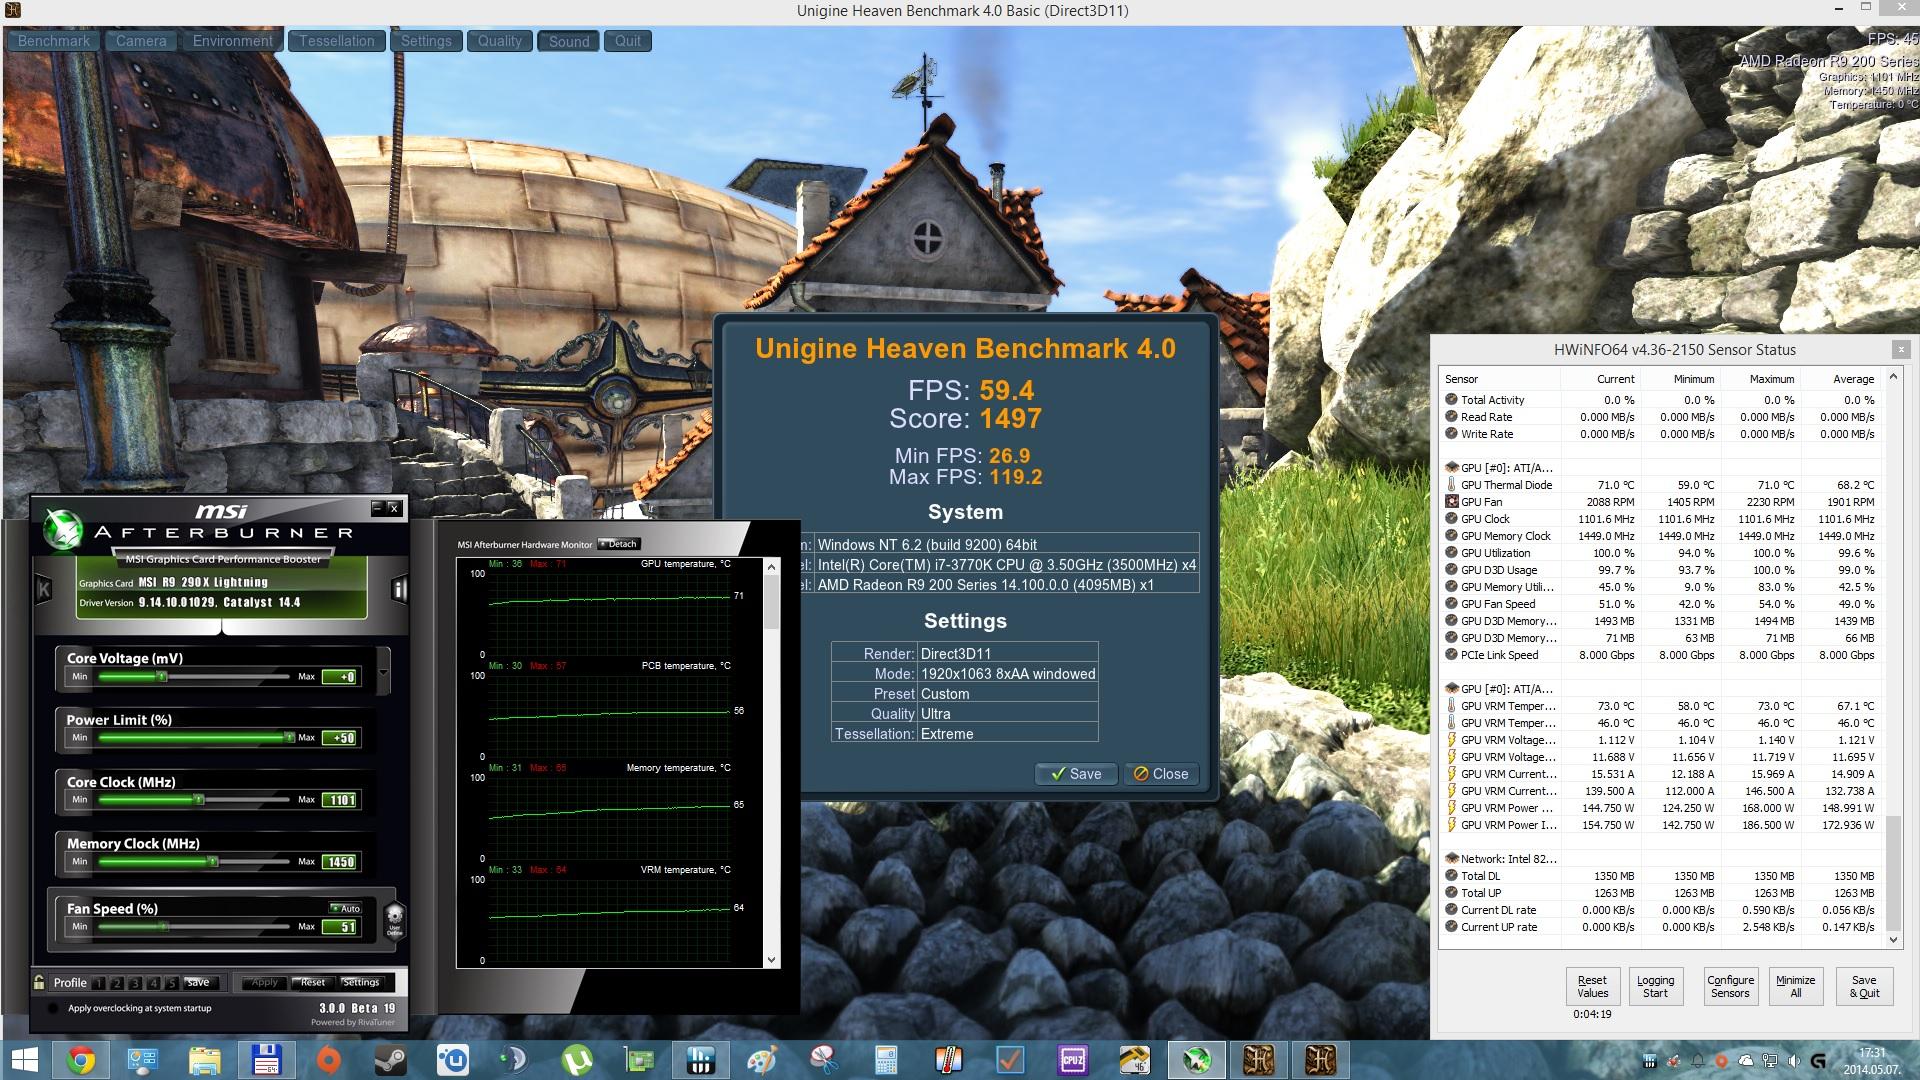Click Afterburner Reset button
Viewport: 1920px width, 1080px height.
click(x=312, y=982)
